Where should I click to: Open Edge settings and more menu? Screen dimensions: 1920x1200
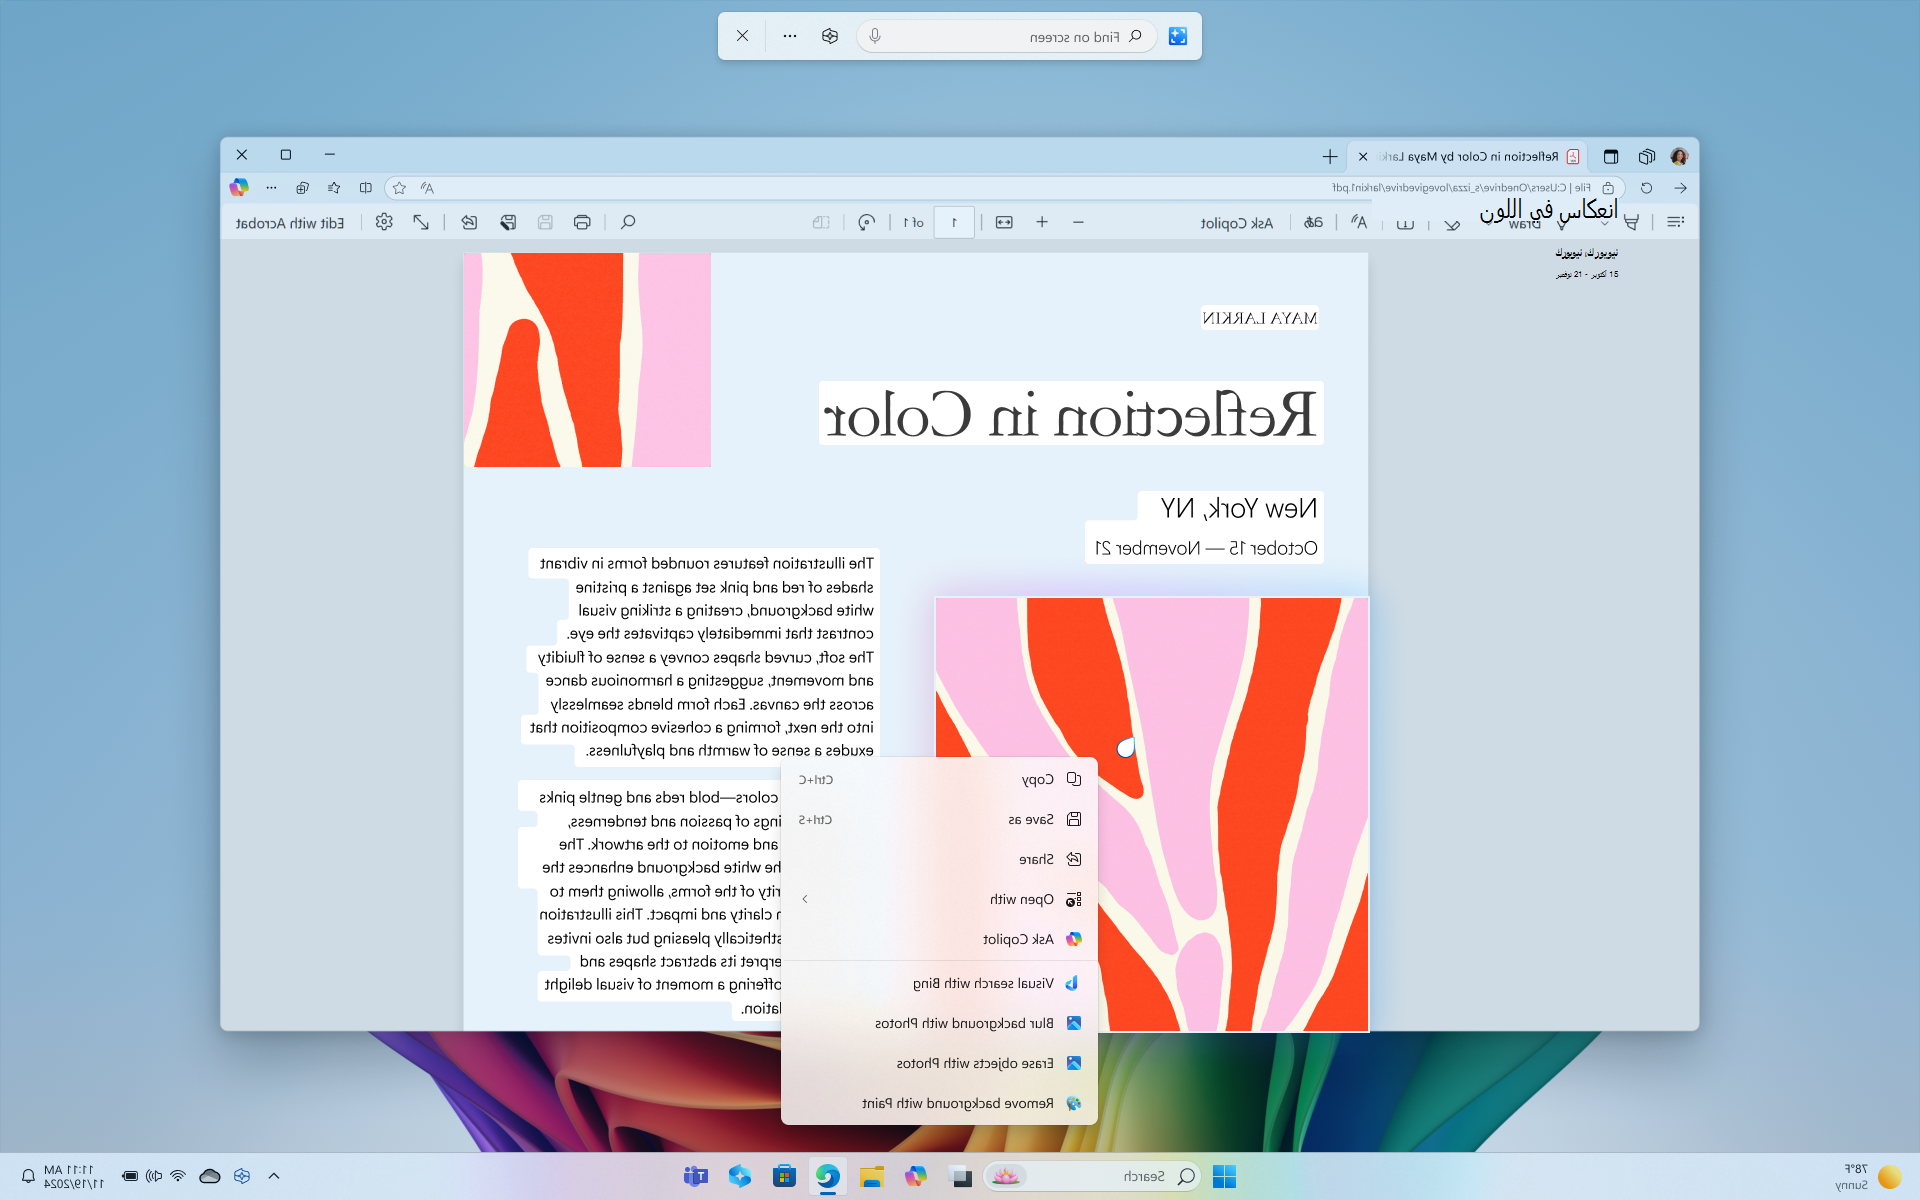271,188
